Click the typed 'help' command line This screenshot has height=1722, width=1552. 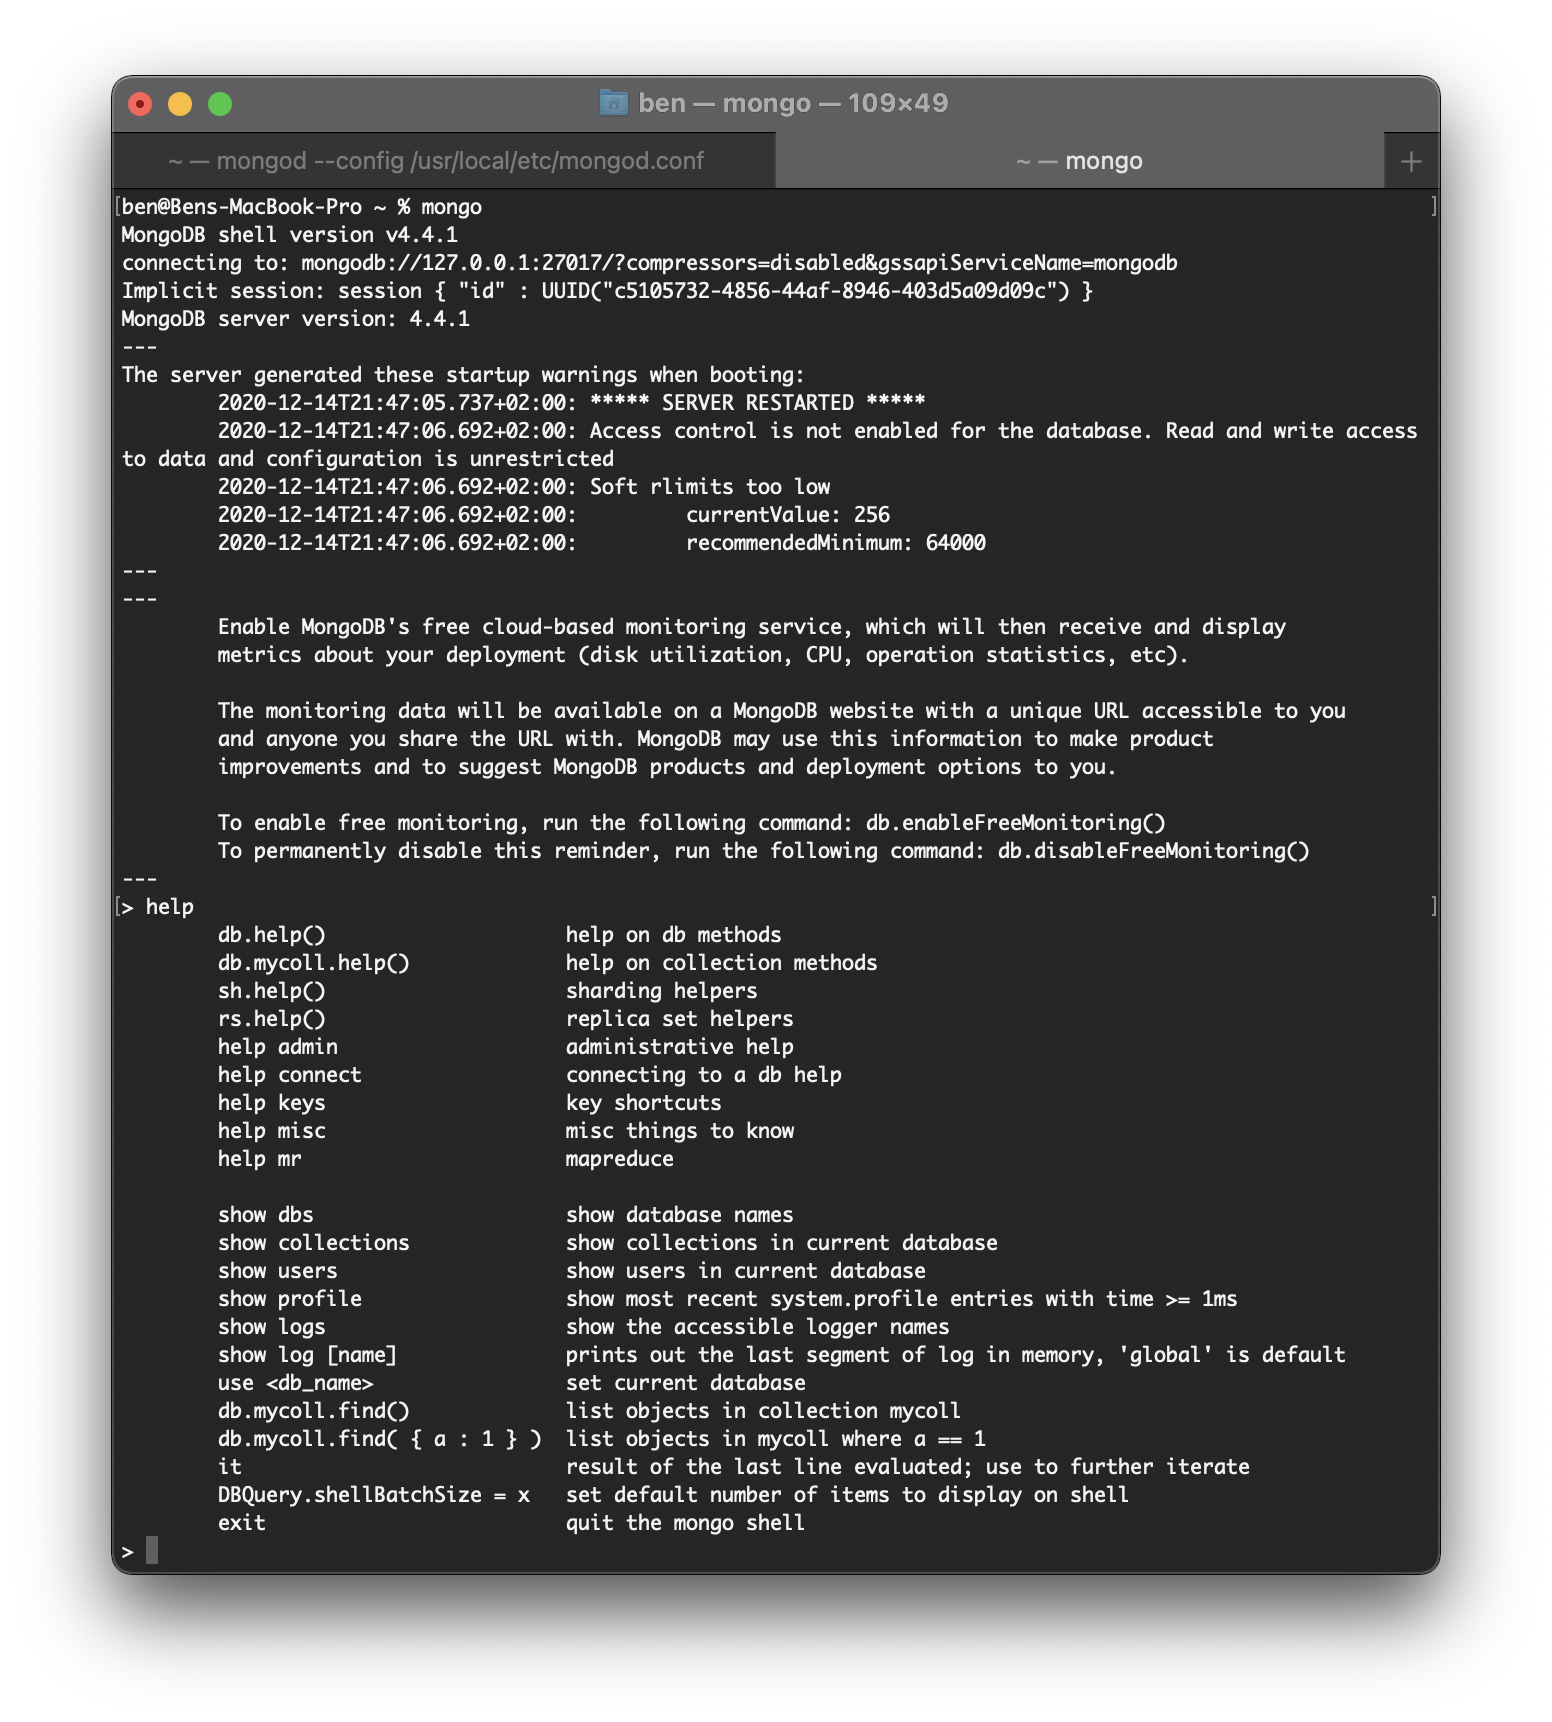click(169, 907)
